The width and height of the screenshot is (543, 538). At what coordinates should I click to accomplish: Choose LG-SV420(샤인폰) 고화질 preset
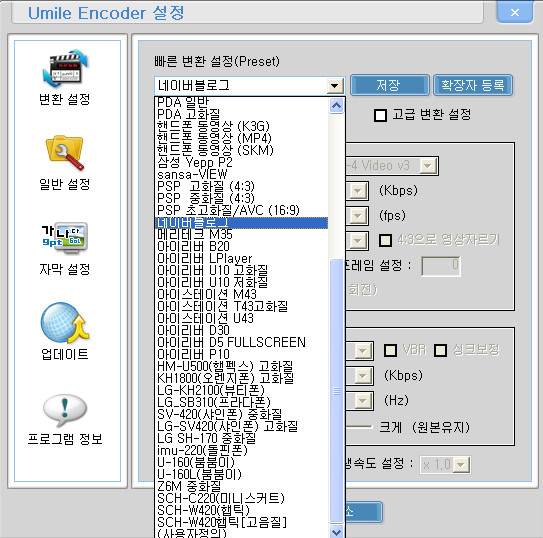(242, 426)
